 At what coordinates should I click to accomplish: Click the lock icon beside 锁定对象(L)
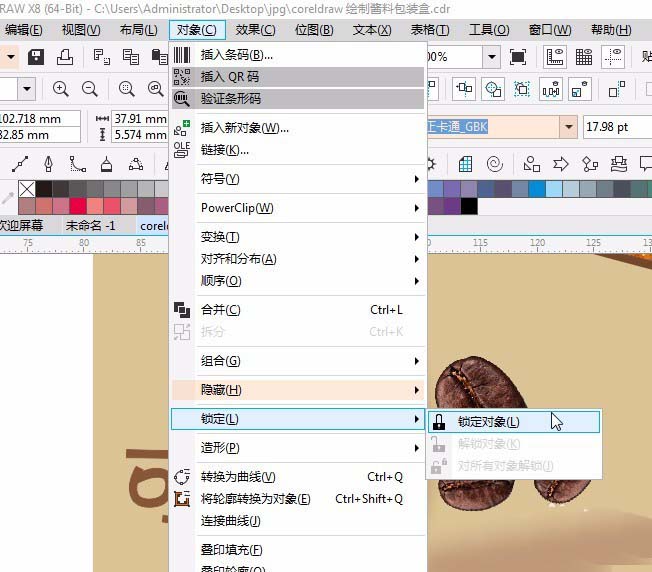point(439,422)
